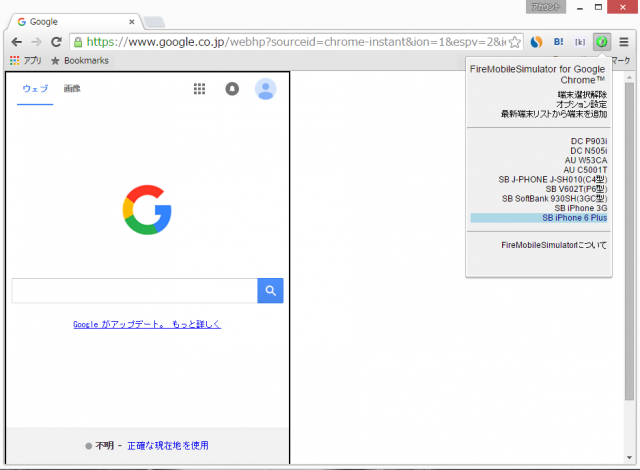Open the Bookmarks folder in bookmarks bar

[x=80, y=60]
